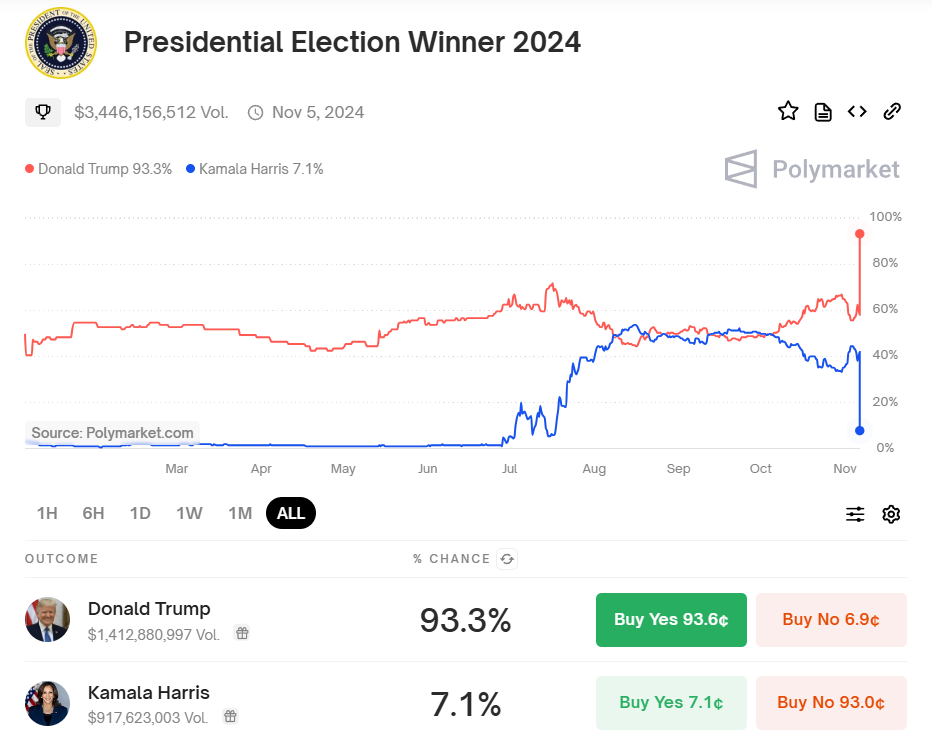This screenshot has width=932, height=741.
Task: Click the embed code icon
Action: tap(857, 111)
